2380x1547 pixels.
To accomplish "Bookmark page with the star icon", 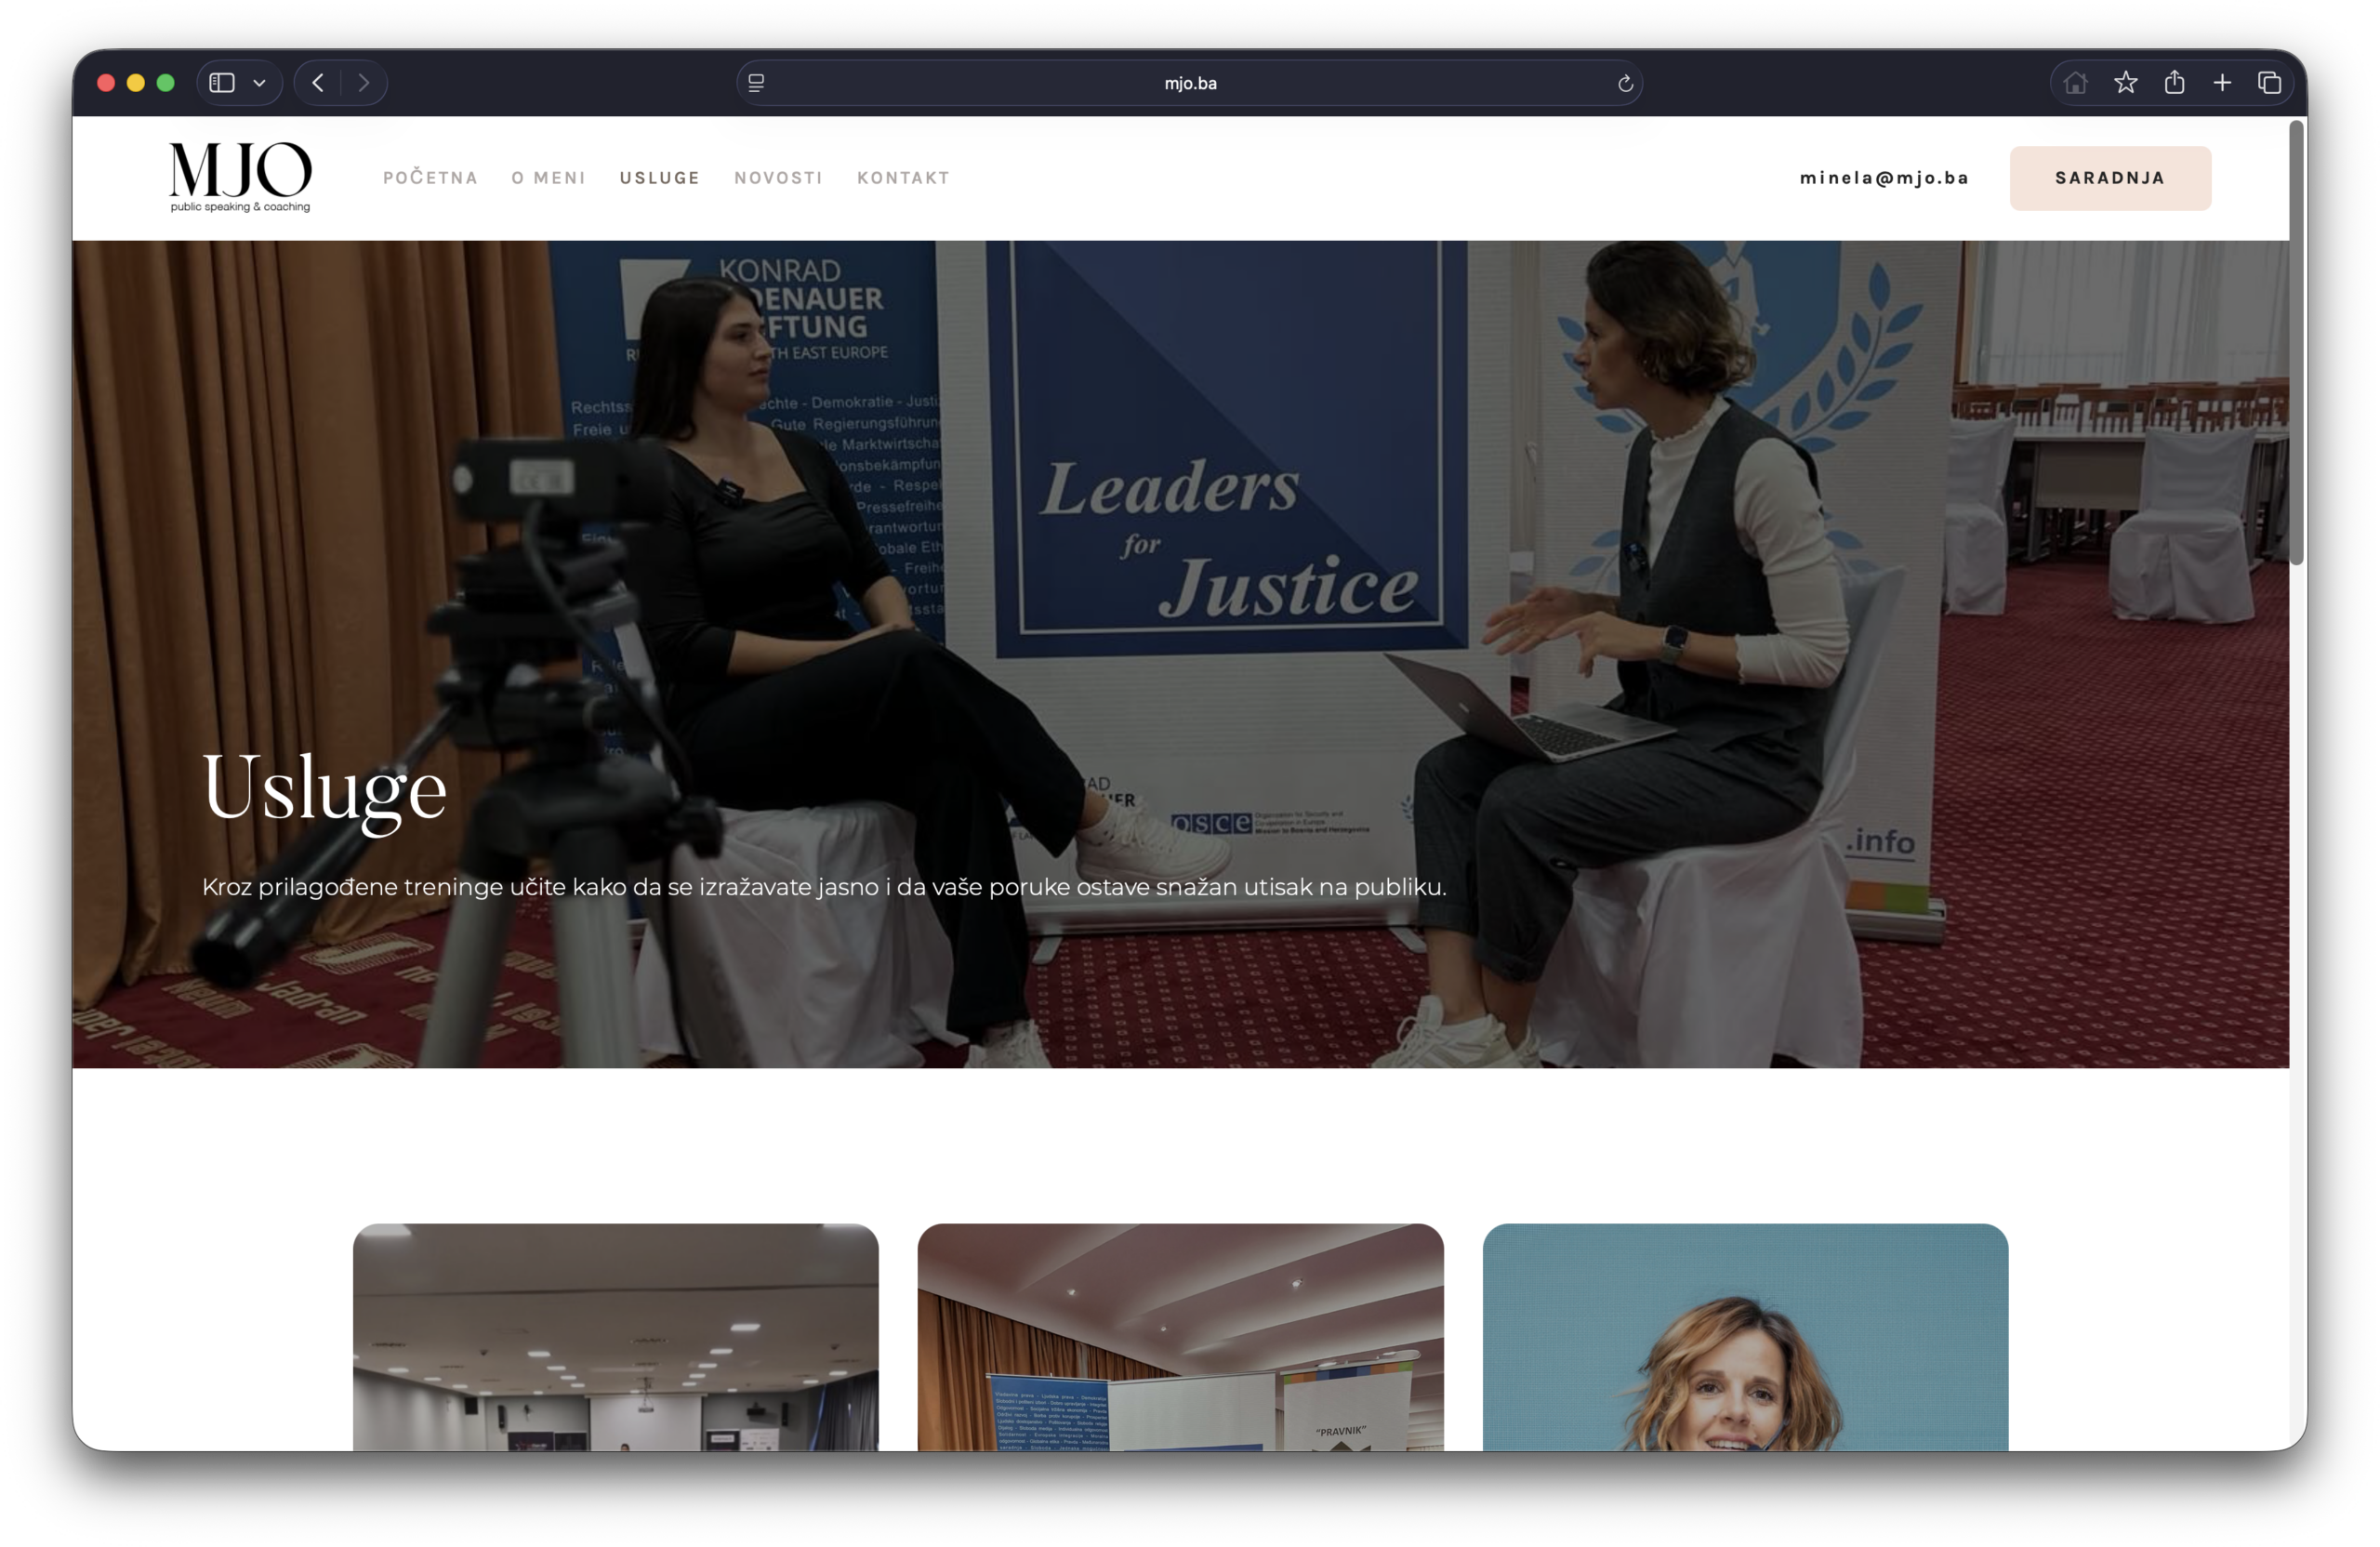I will point(2126,83).
